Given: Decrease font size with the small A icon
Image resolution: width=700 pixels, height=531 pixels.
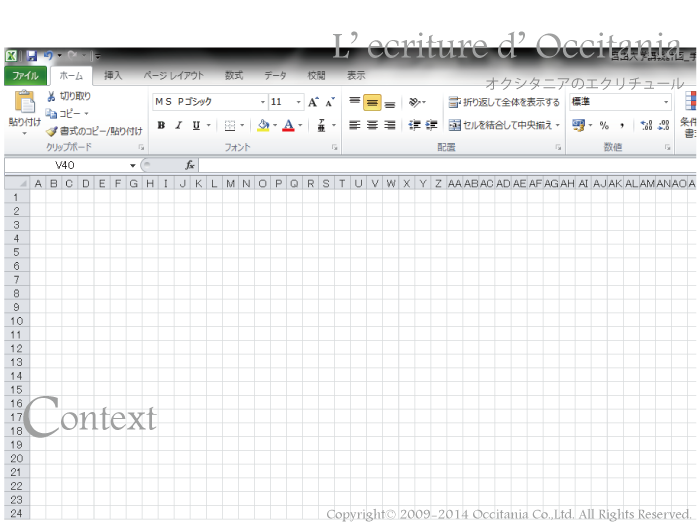Looking at the screenshot, I should point(330,102).
